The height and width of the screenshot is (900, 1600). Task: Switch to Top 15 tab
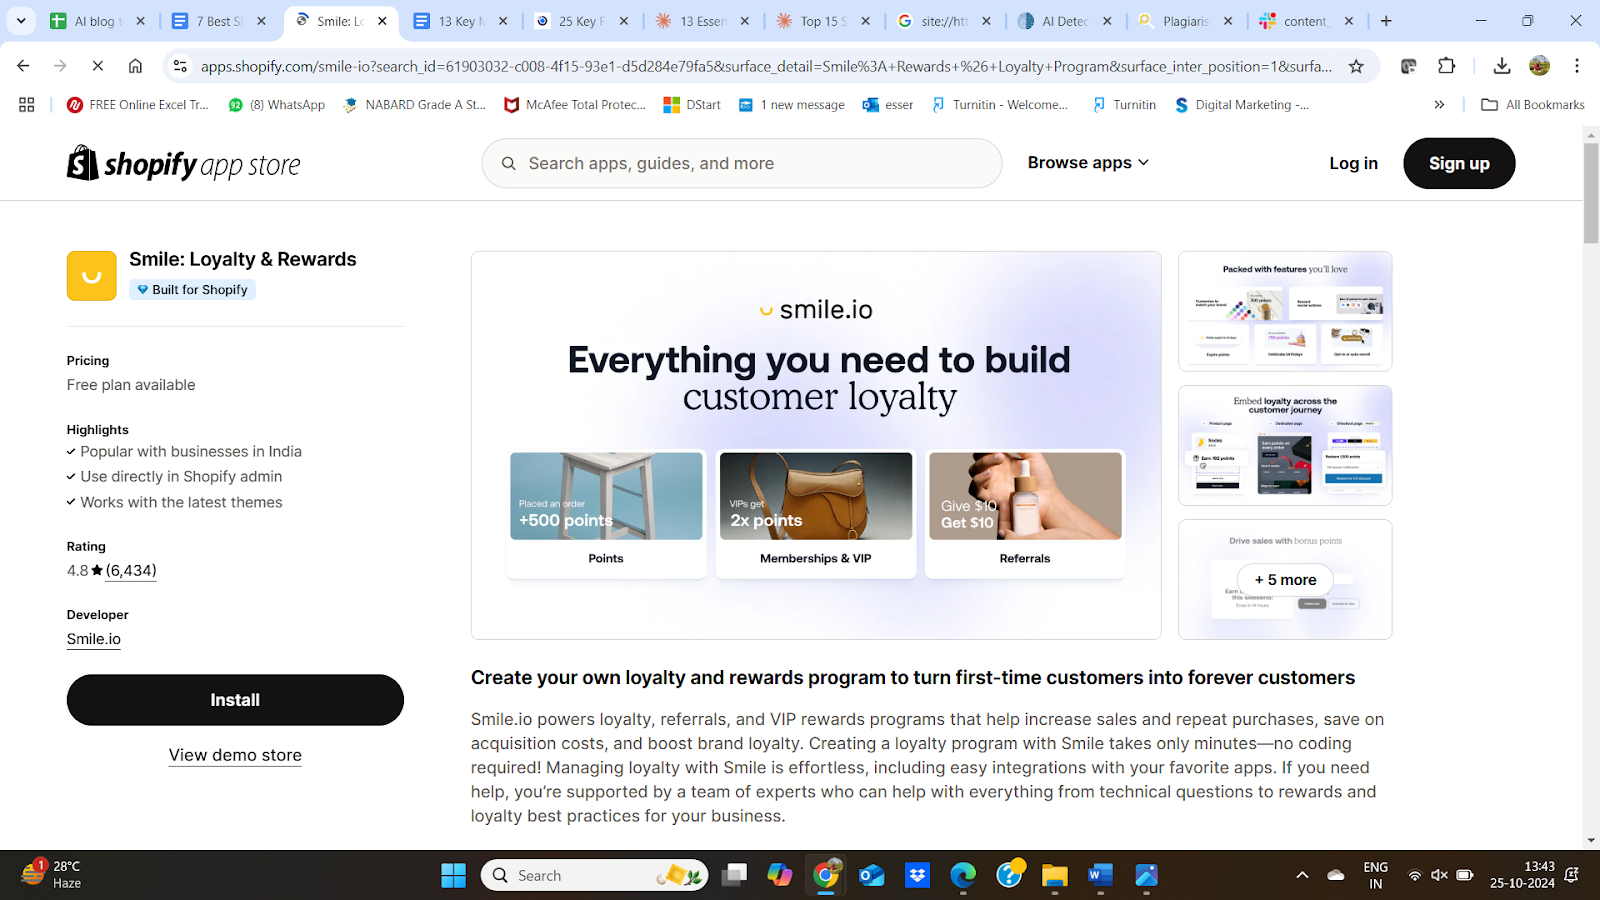(x=824, y=21)
